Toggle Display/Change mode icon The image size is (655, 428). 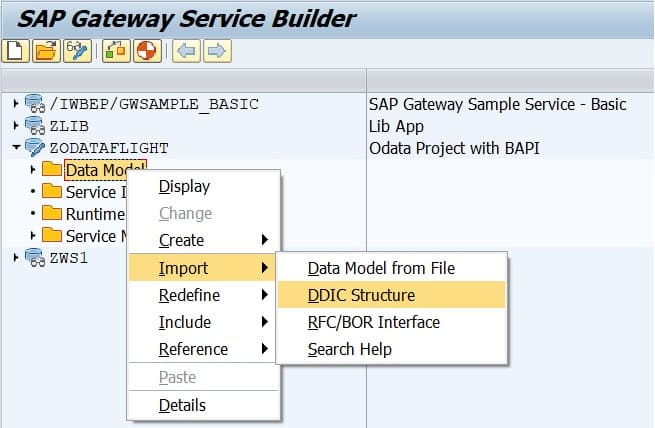[x=76, y=50]
